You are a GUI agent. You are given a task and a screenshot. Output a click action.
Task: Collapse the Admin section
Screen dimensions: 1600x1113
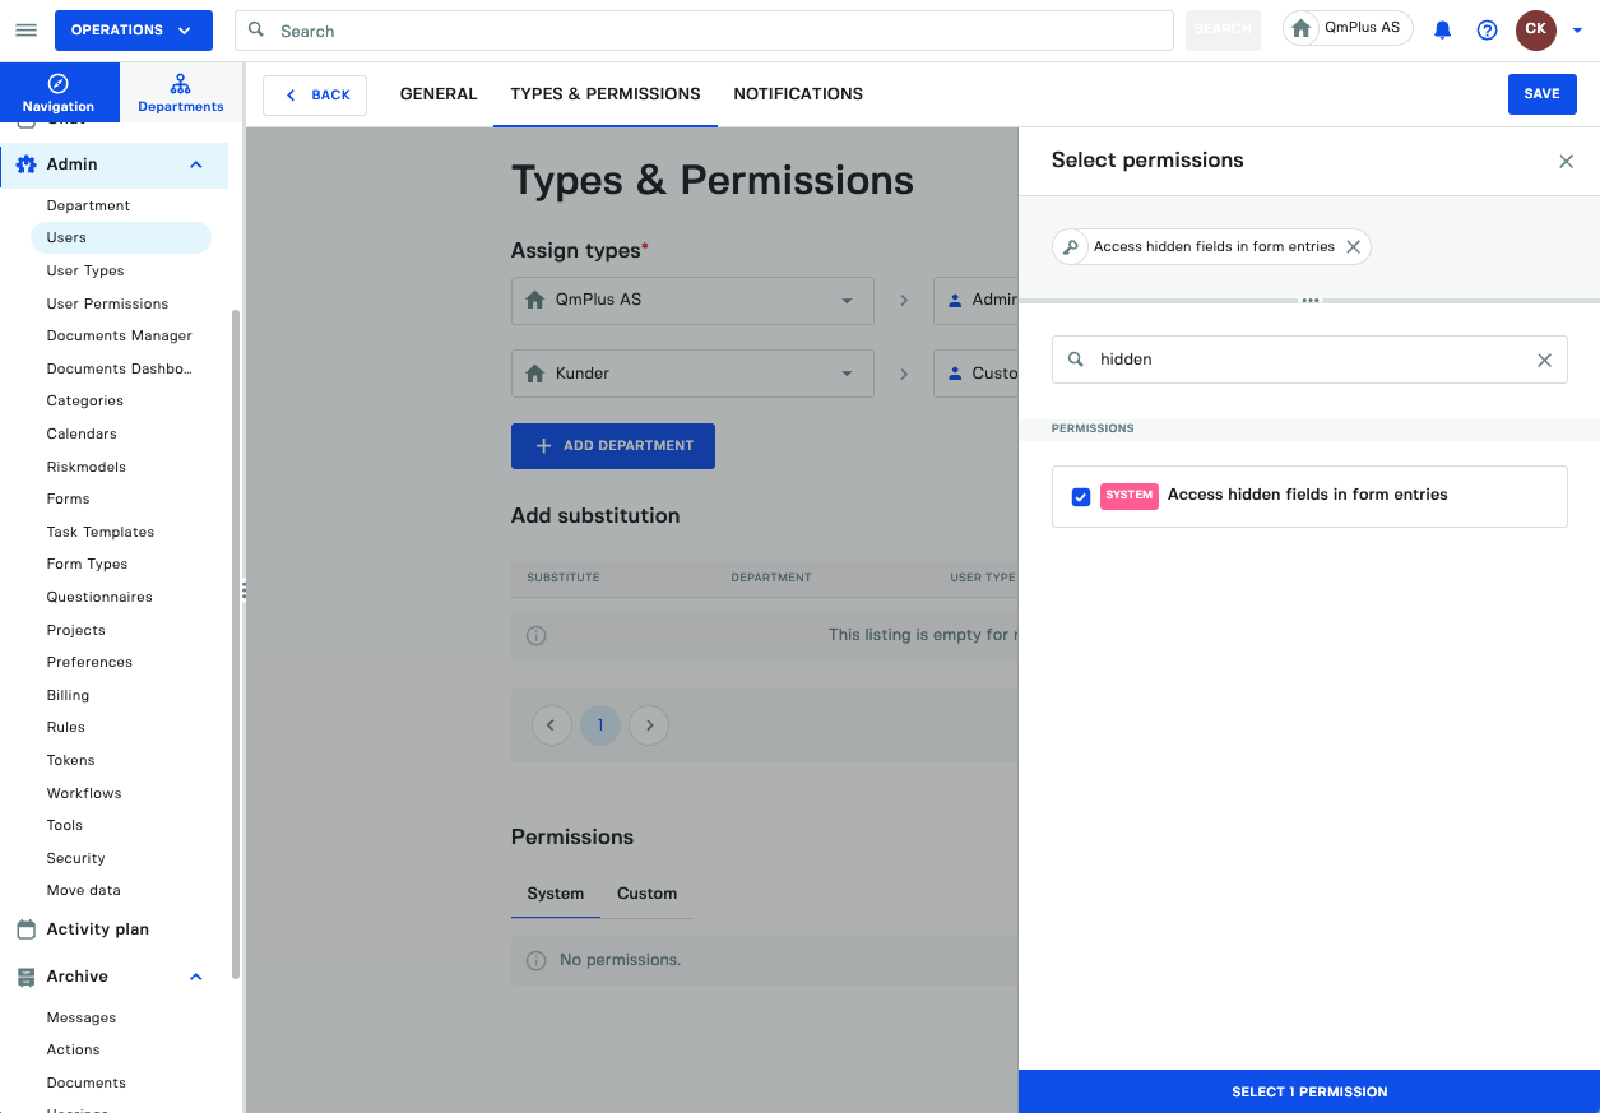[196, 165]
